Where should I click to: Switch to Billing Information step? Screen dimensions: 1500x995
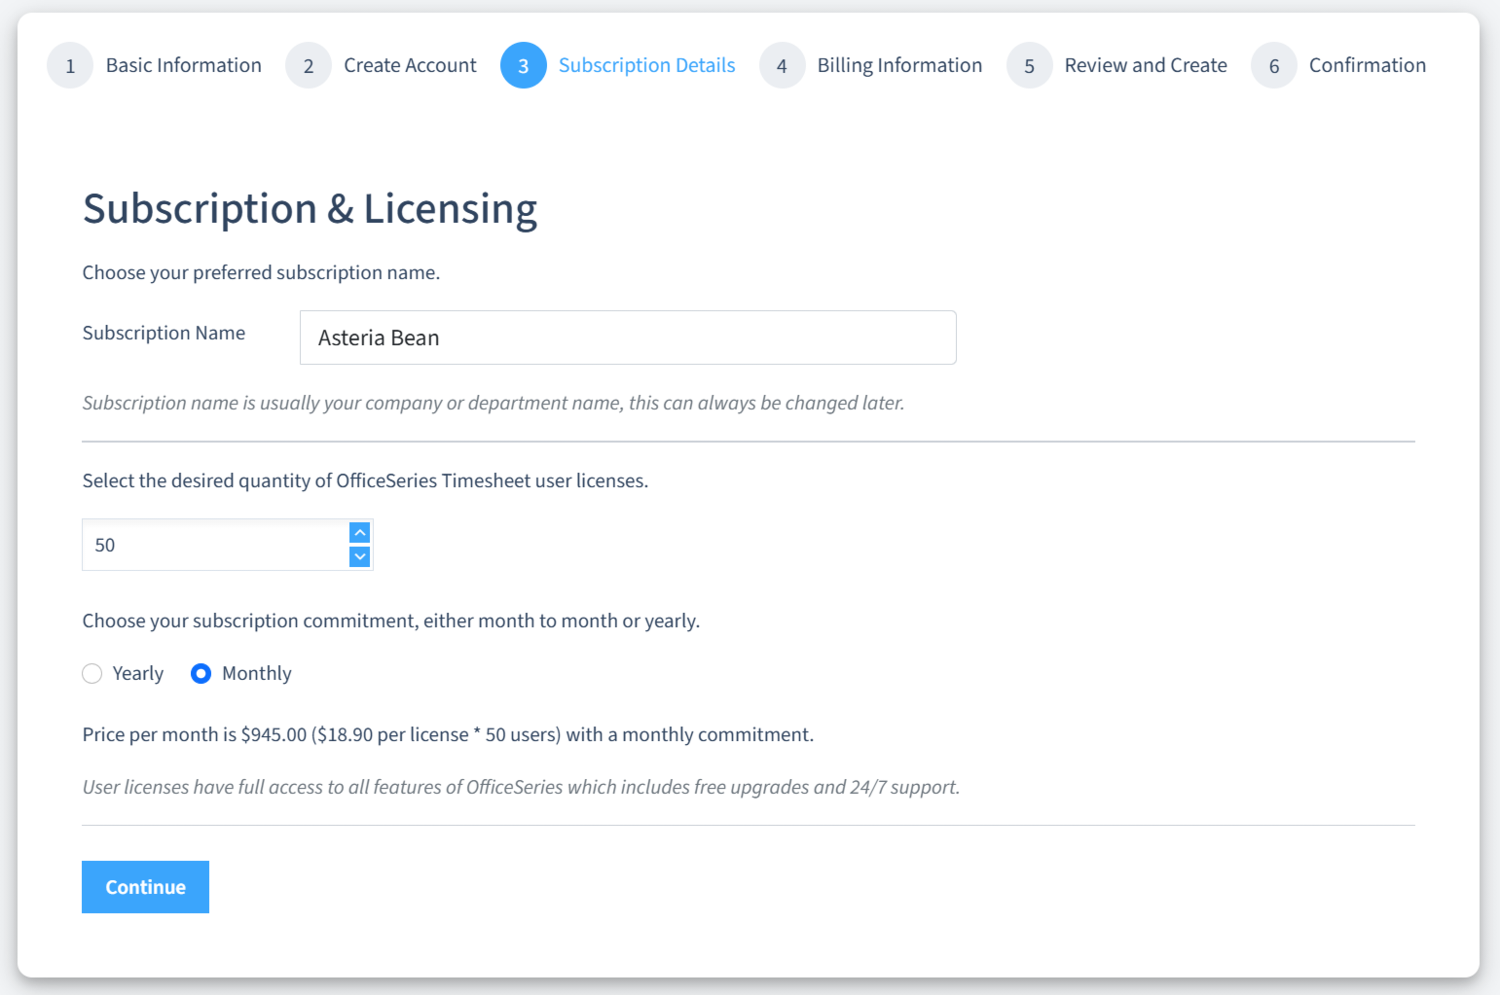(899, 66)
